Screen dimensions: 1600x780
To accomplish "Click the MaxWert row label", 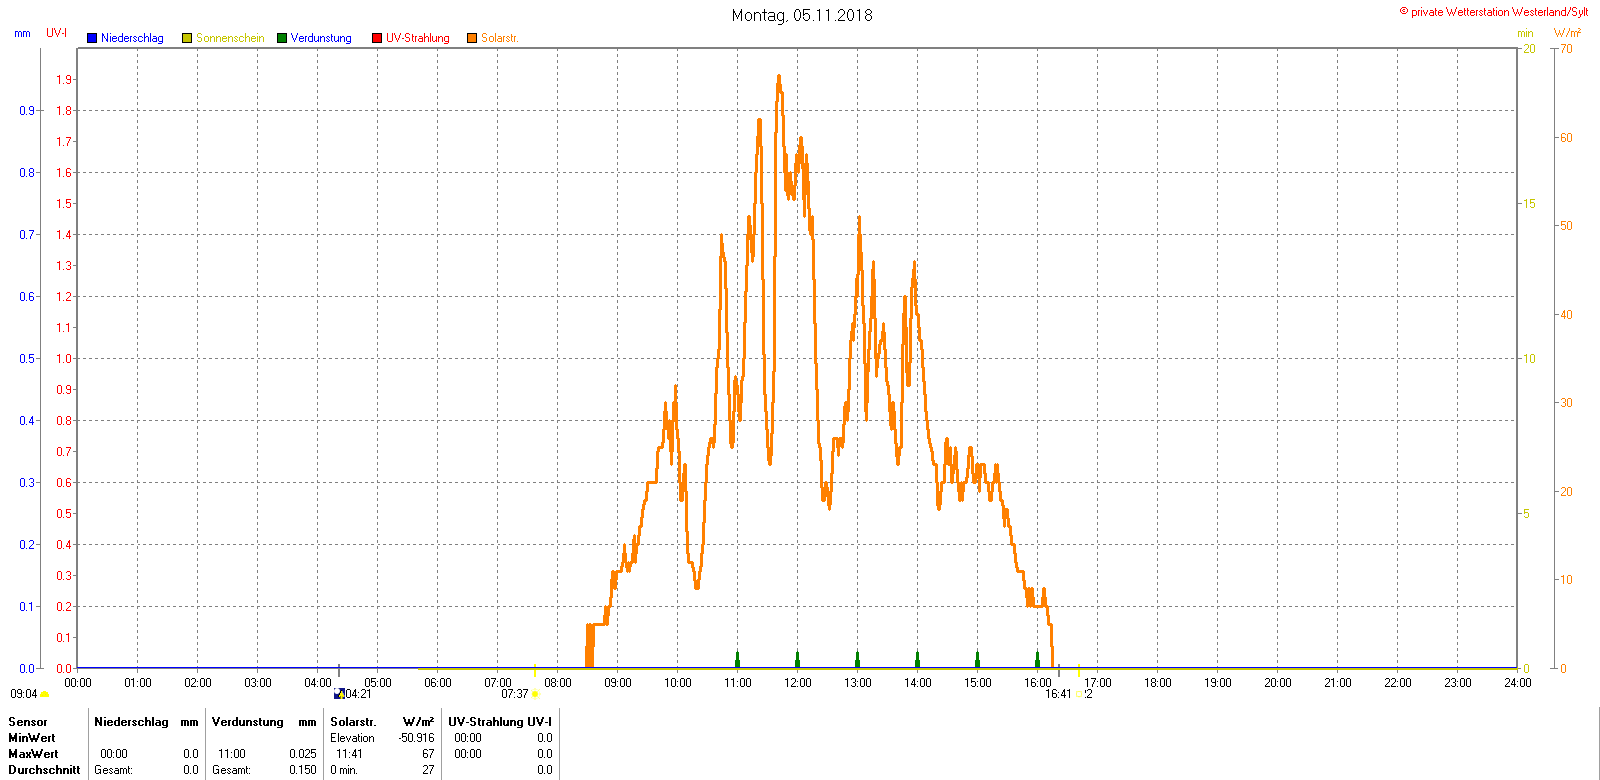I will pos(33,754).
